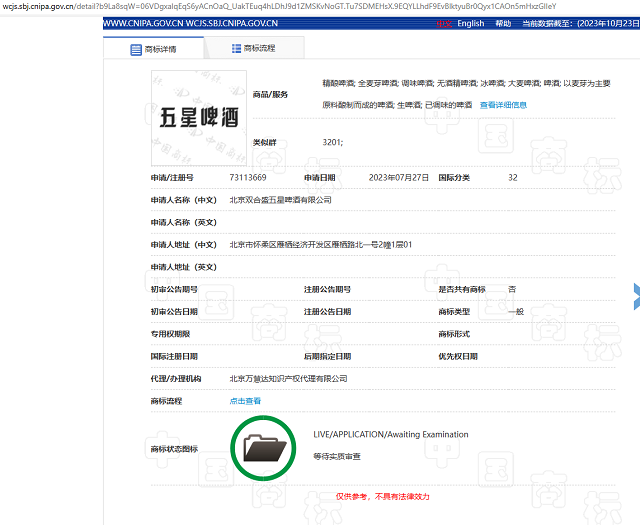
Task: Click WWW.CNIPA.GOV.CN header text
Action: pyautogui.click(x=143, y=23)
